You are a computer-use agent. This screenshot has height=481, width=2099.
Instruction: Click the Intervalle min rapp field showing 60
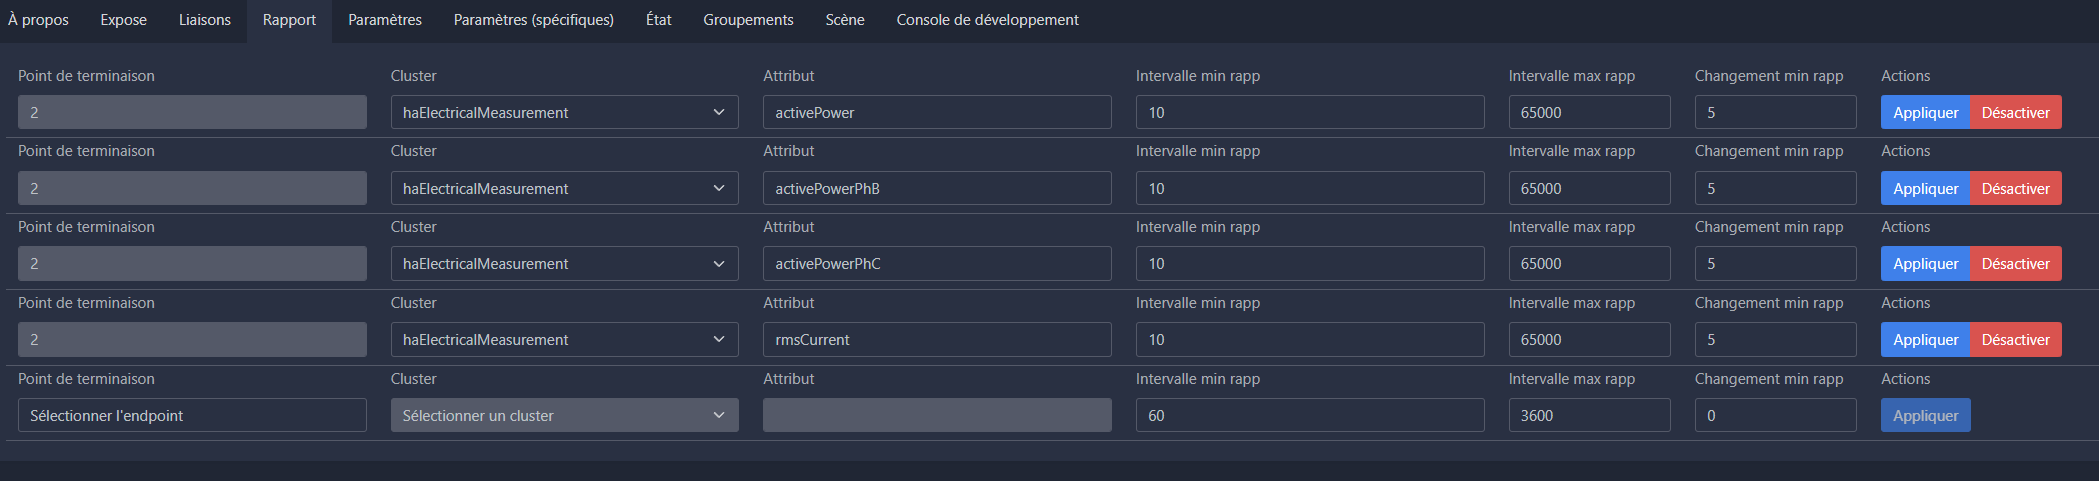tap(1309, 416)
